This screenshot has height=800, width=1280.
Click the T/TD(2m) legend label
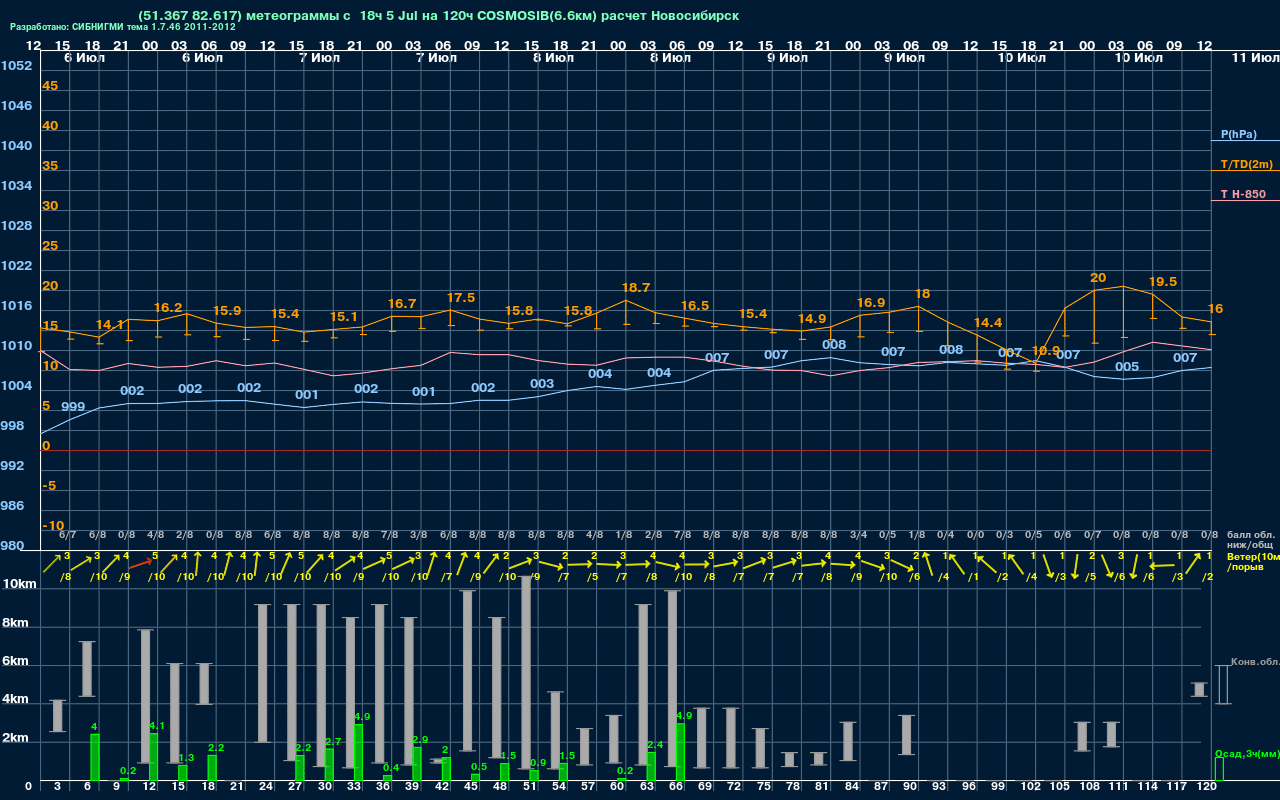click(x=1246, y=164)
